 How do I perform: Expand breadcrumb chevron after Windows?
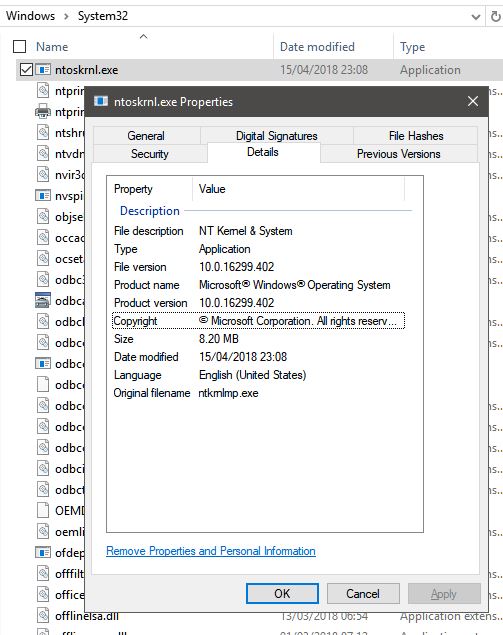click(66, 16)
